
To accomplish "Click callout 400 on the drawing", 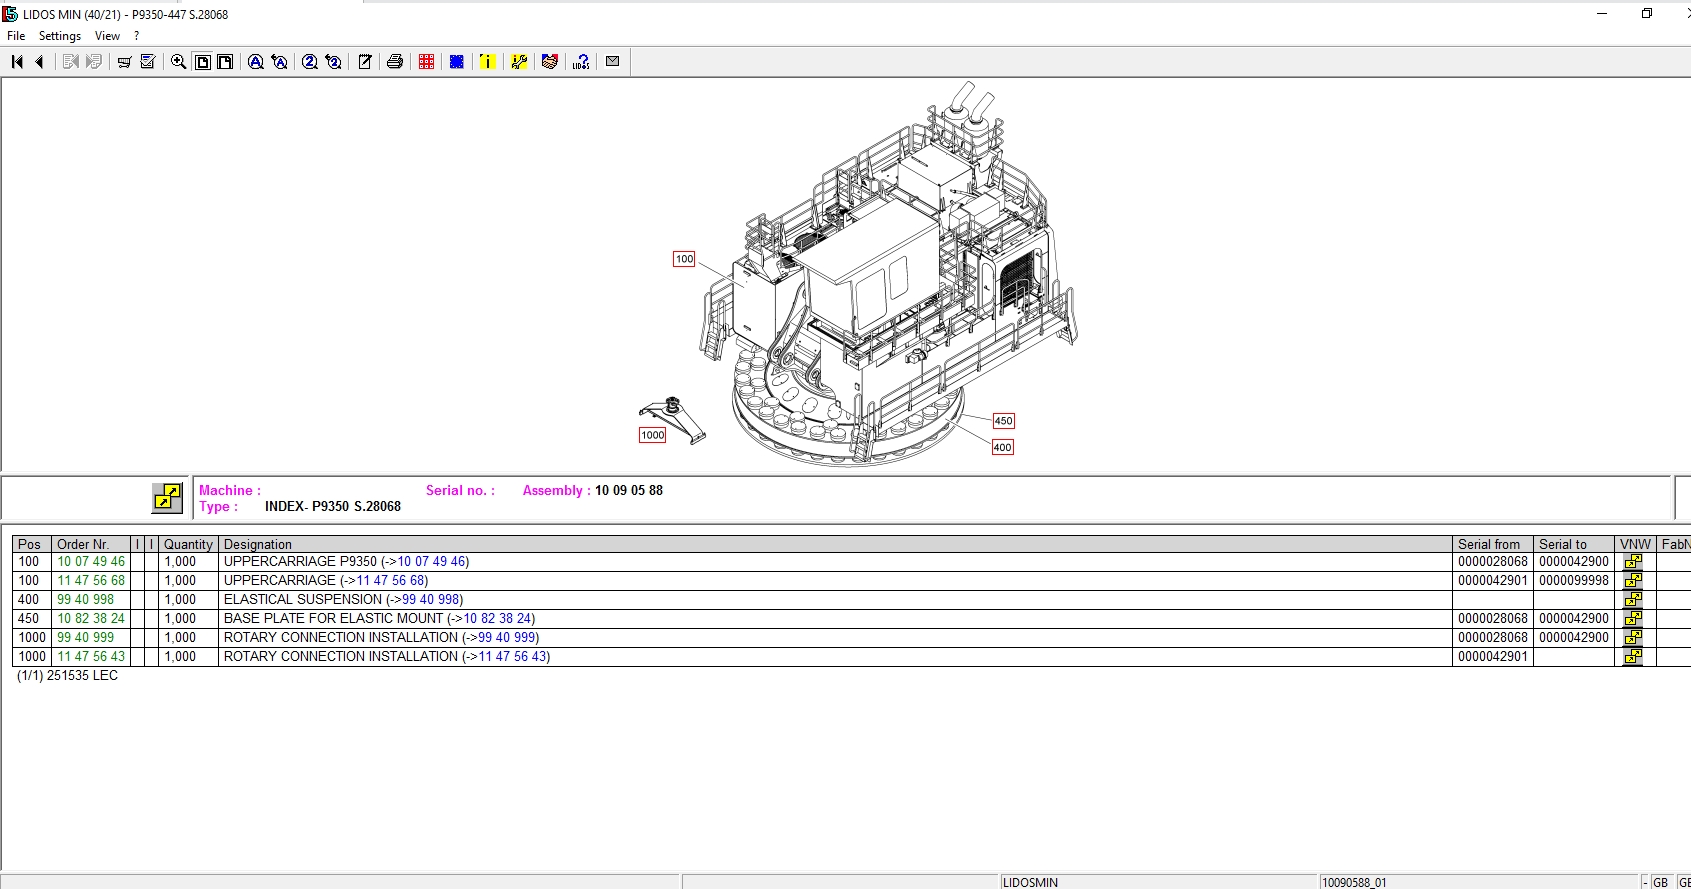I will (1002, 447).
